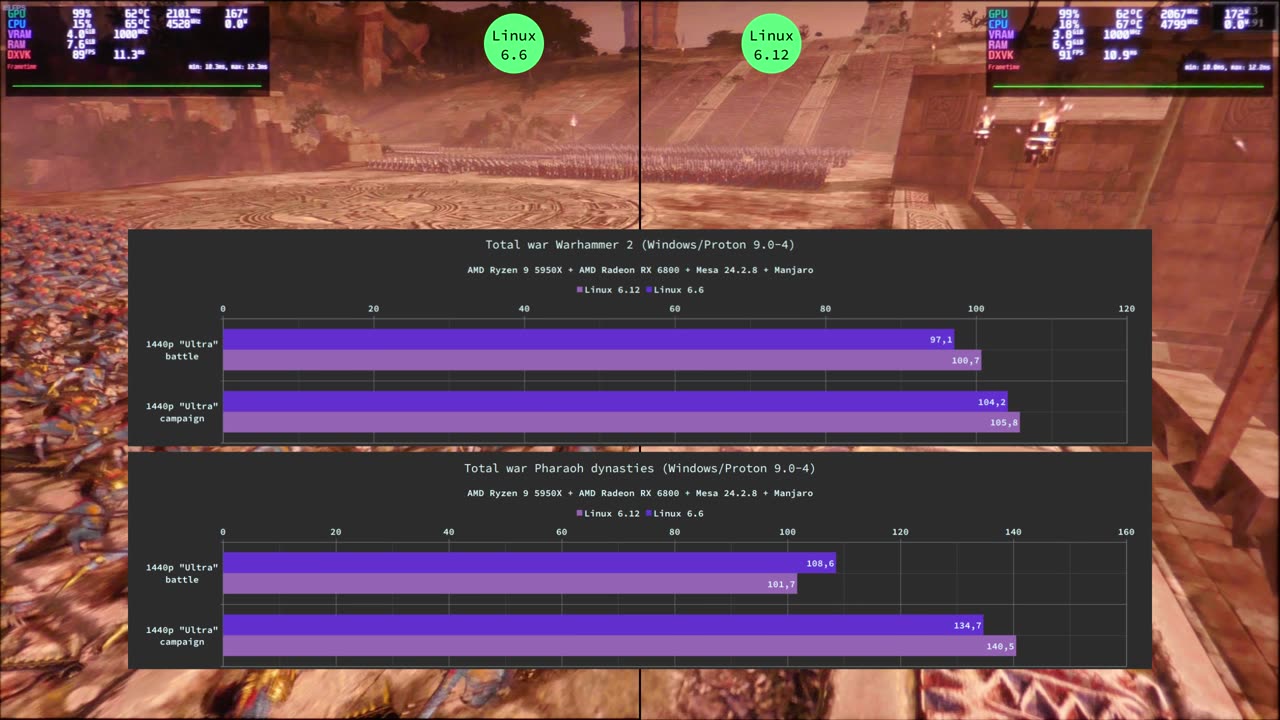This screenshot has height=720, width=1280.
Task: Click the 140 axis tick on Pharaoh chart
Action: pos(1013,532)
